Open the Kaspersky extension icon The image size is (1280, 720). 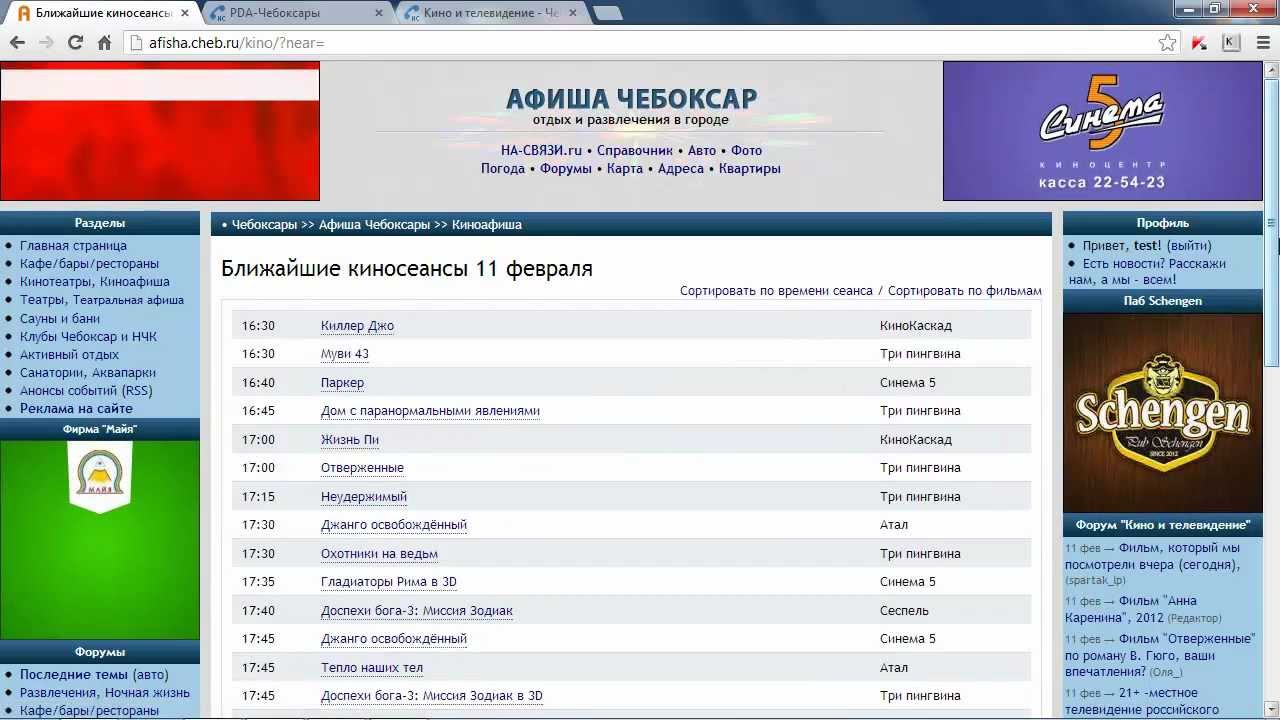coord(1199,43)
